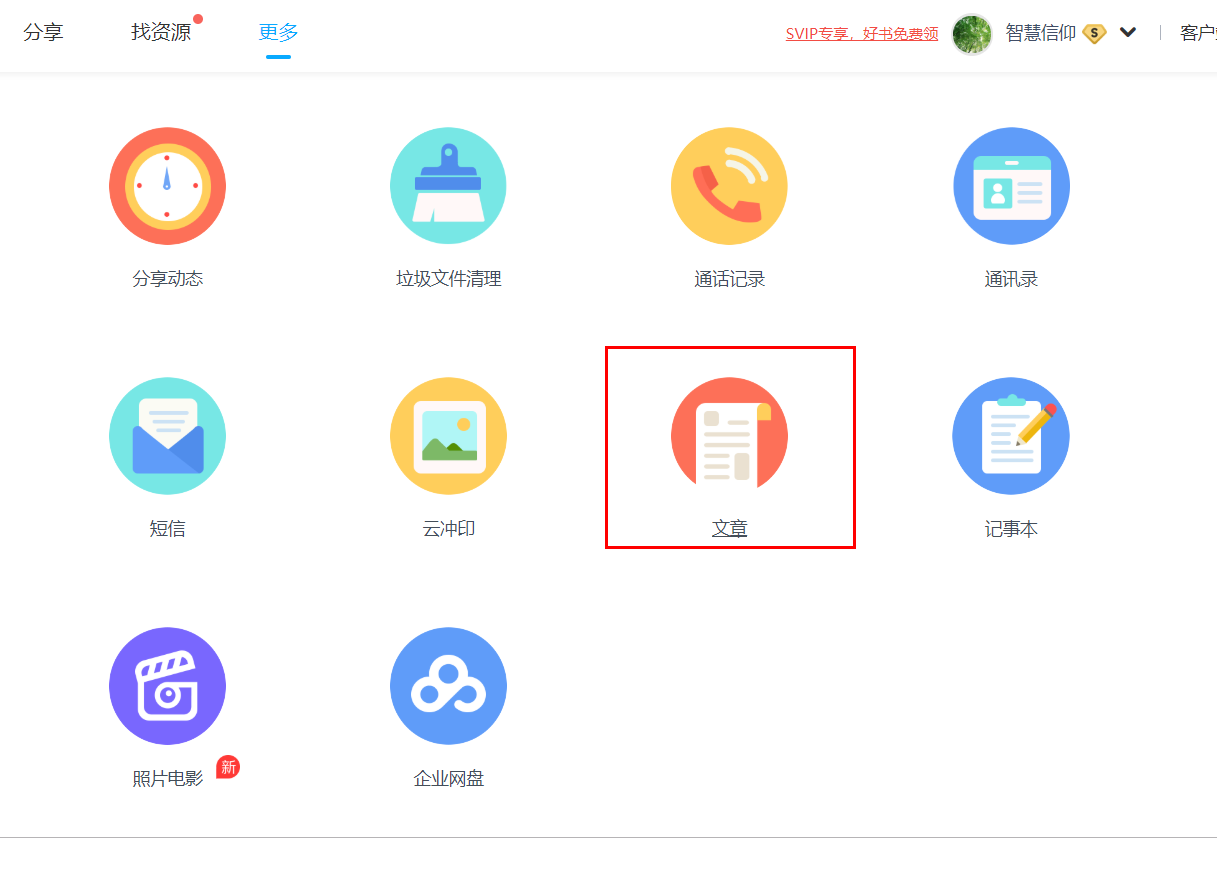Click the SVIP专享 promotion link

[861, 34]
